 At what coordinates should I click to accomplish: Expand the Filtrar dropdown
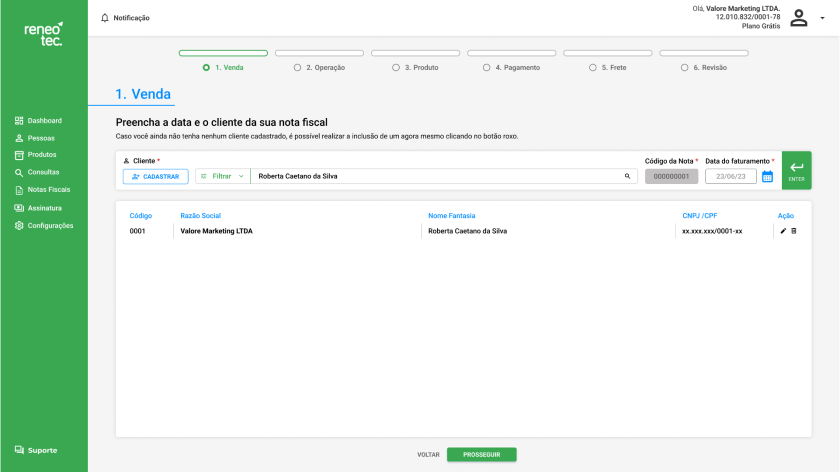pyautogui.click(x=222, y=176)
